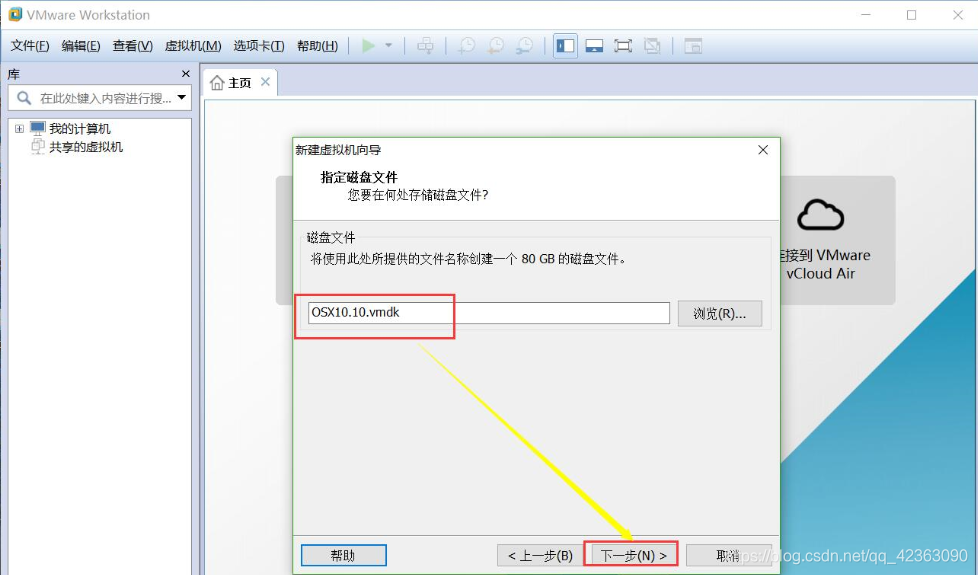Minimize the VMware Workstation window
Image resolution: width=978 pixels, height=575 pixels.
tap(866, 15)
